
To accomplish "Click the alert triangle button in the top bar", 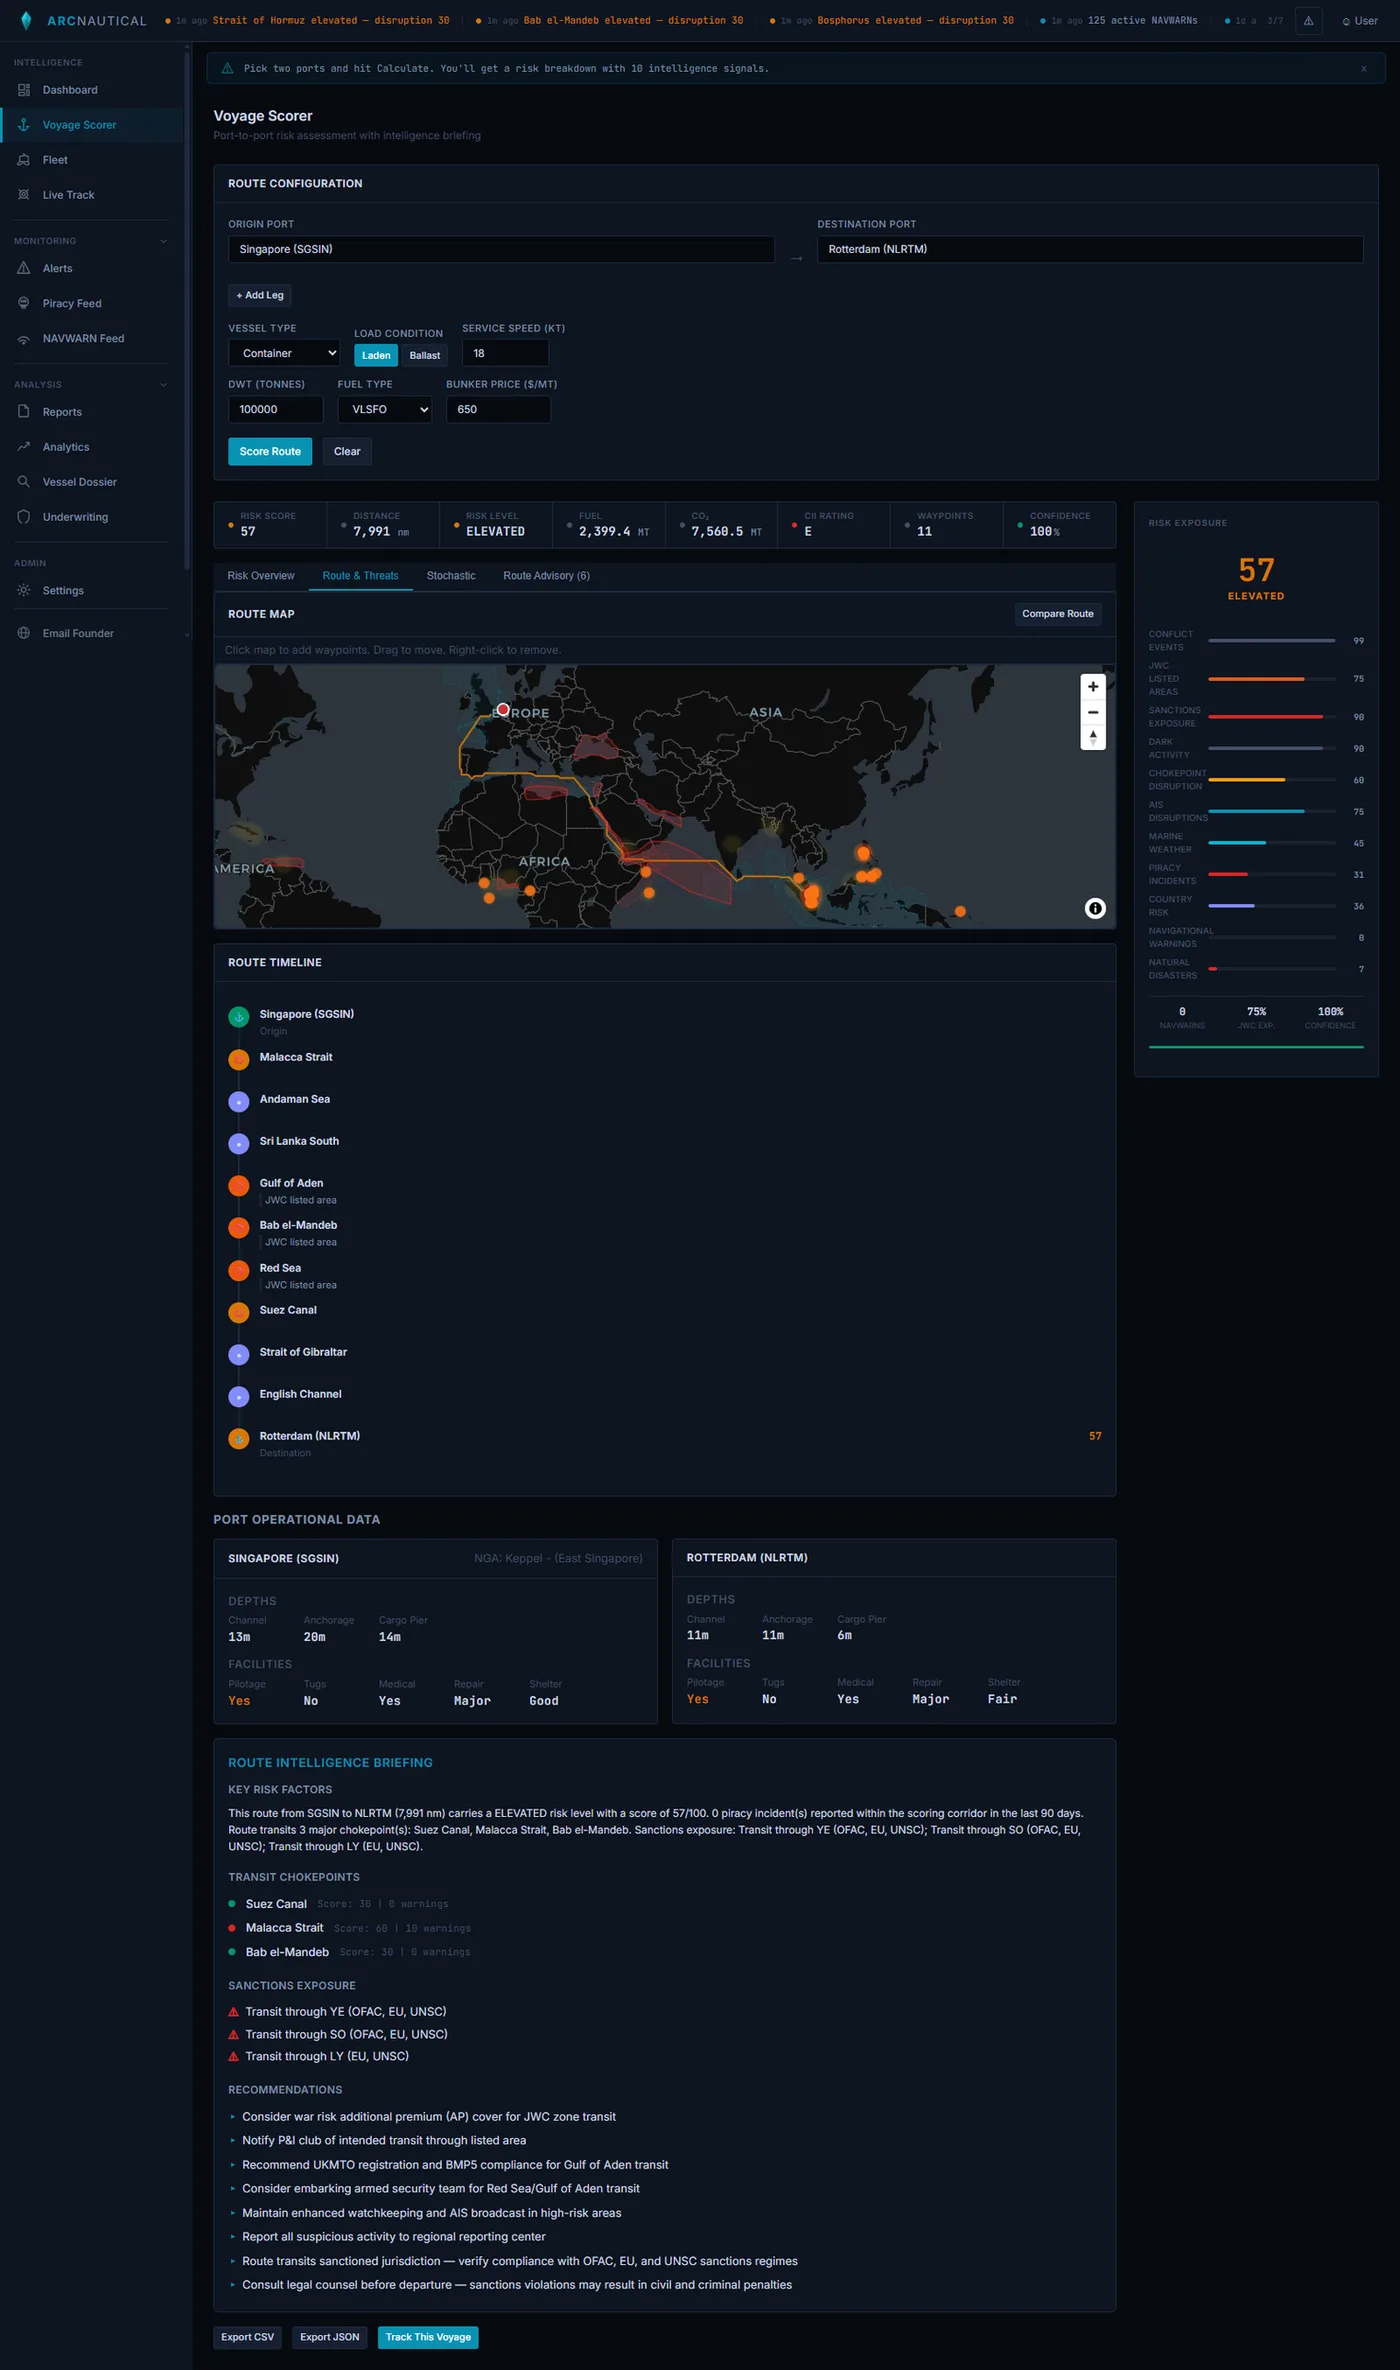I will coord(1308,21).
